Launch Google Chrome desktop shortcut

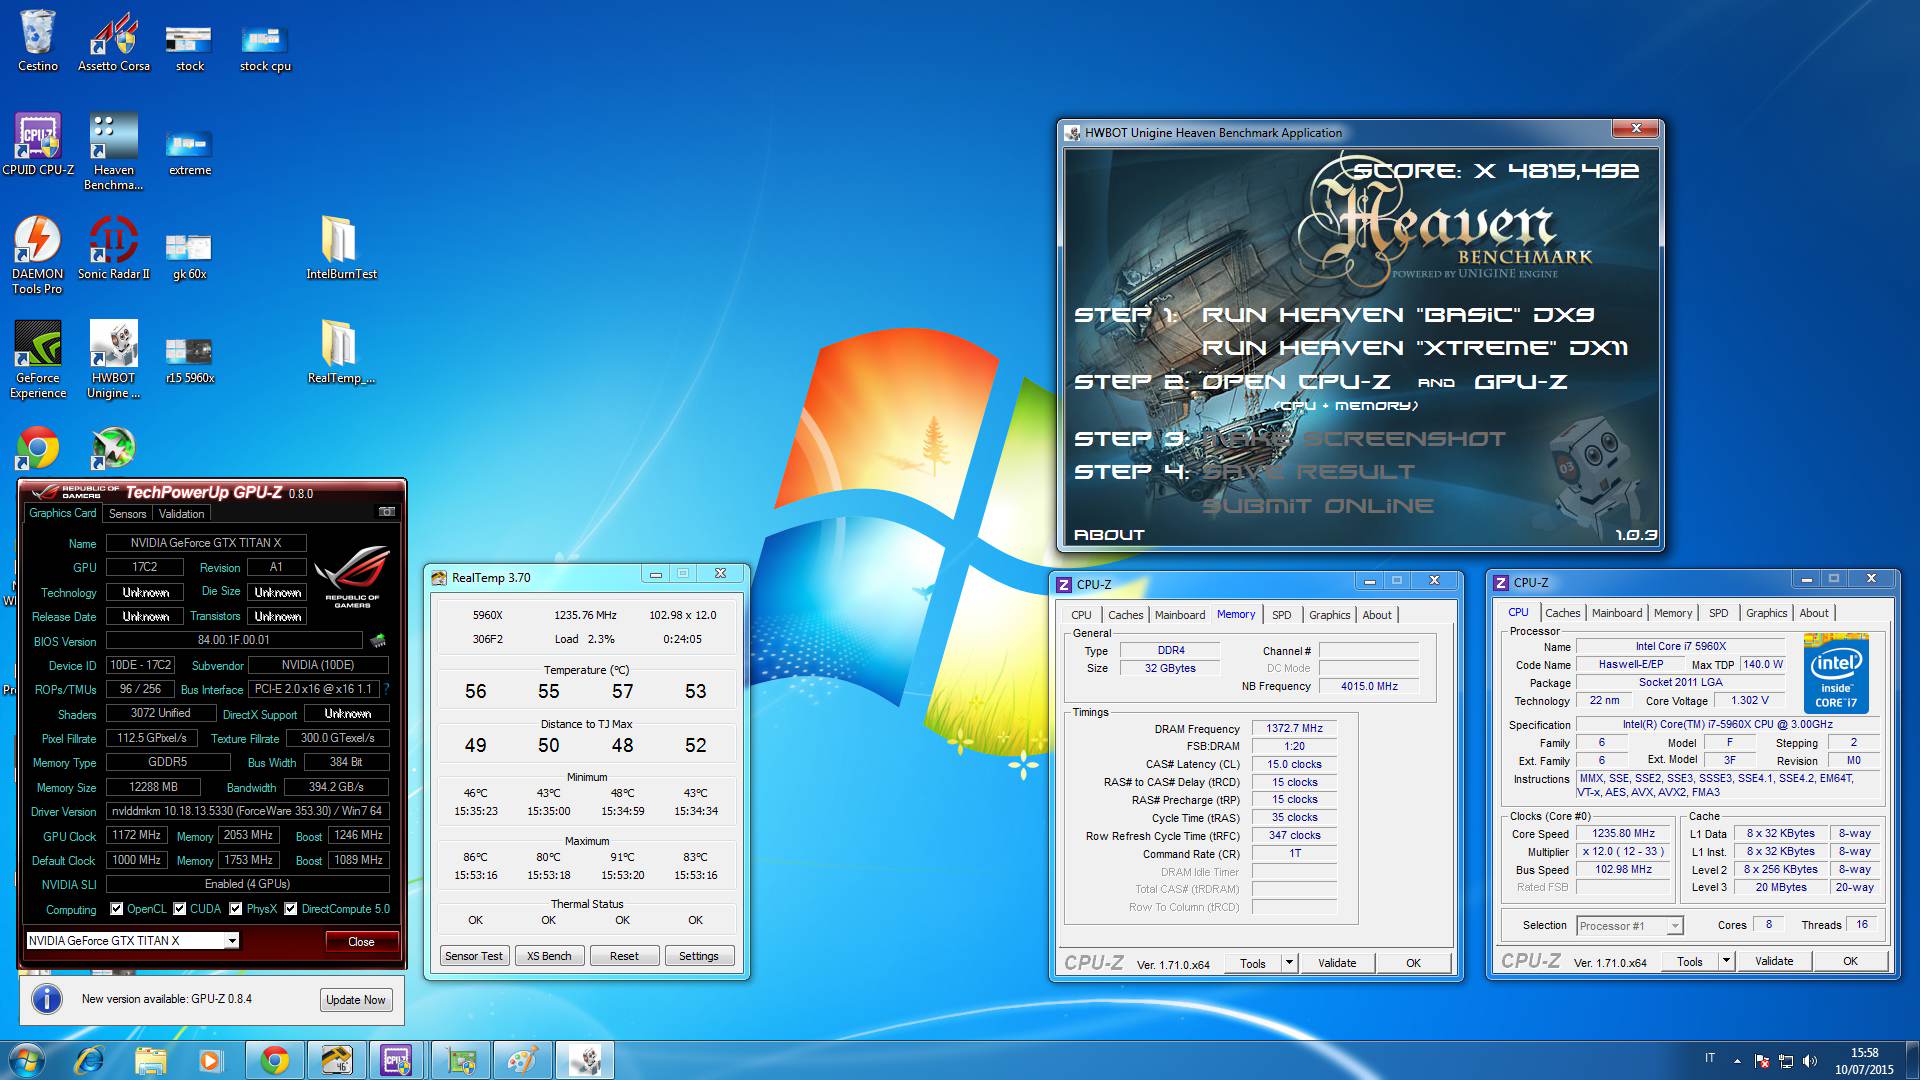tap(38, 448)
